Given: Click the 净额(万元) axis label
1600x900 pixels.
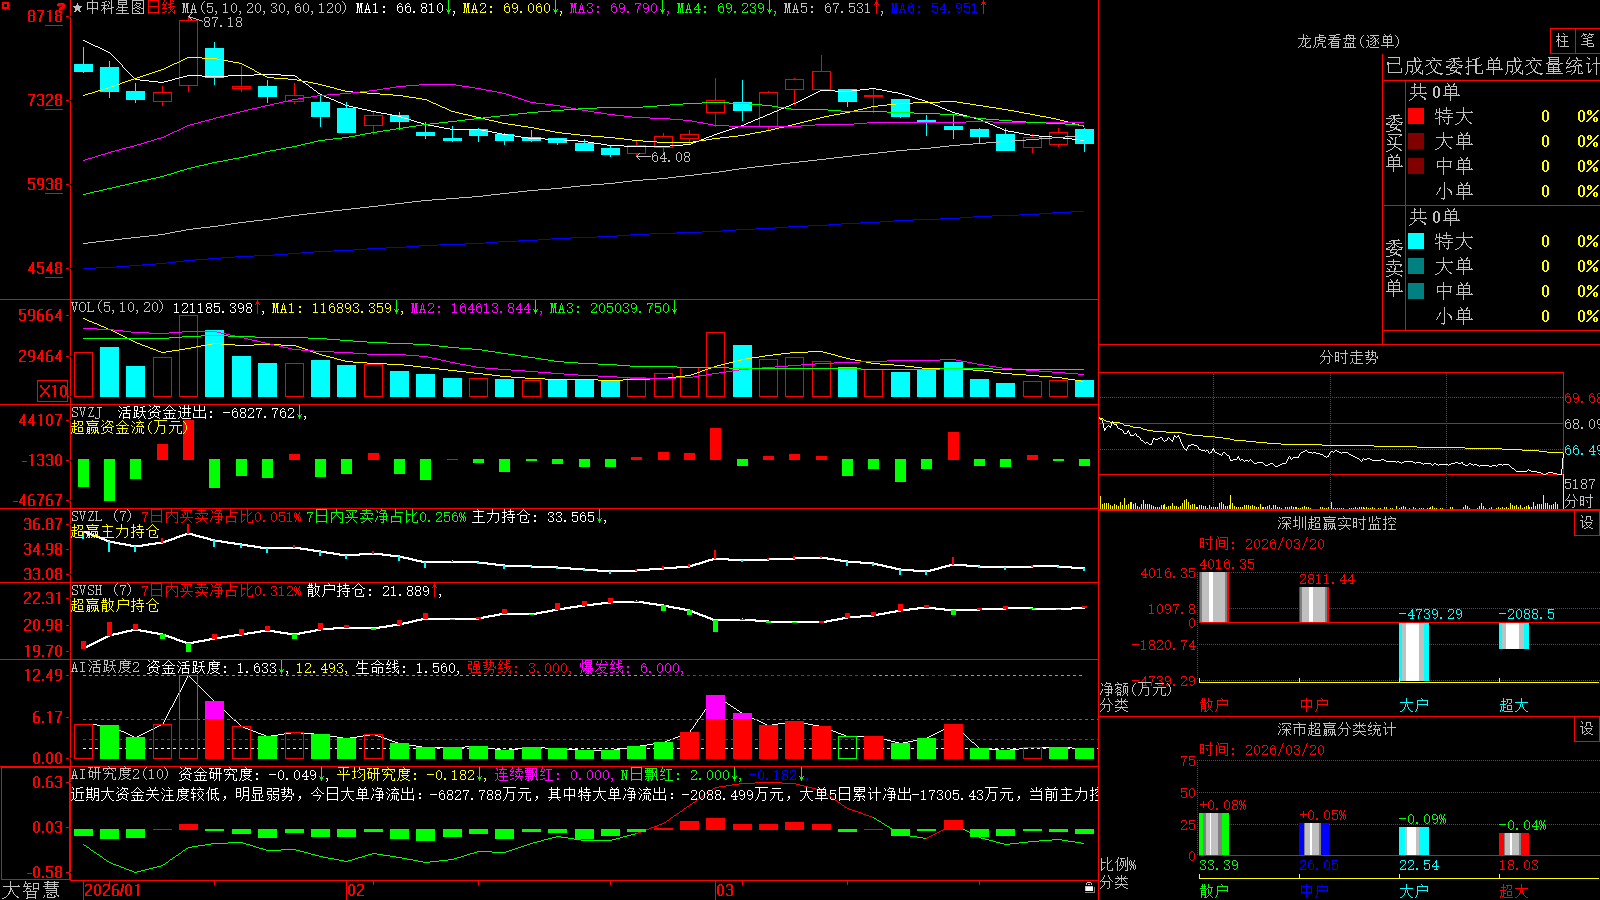Looking at the screenshot, I should tap(1135, 689).
